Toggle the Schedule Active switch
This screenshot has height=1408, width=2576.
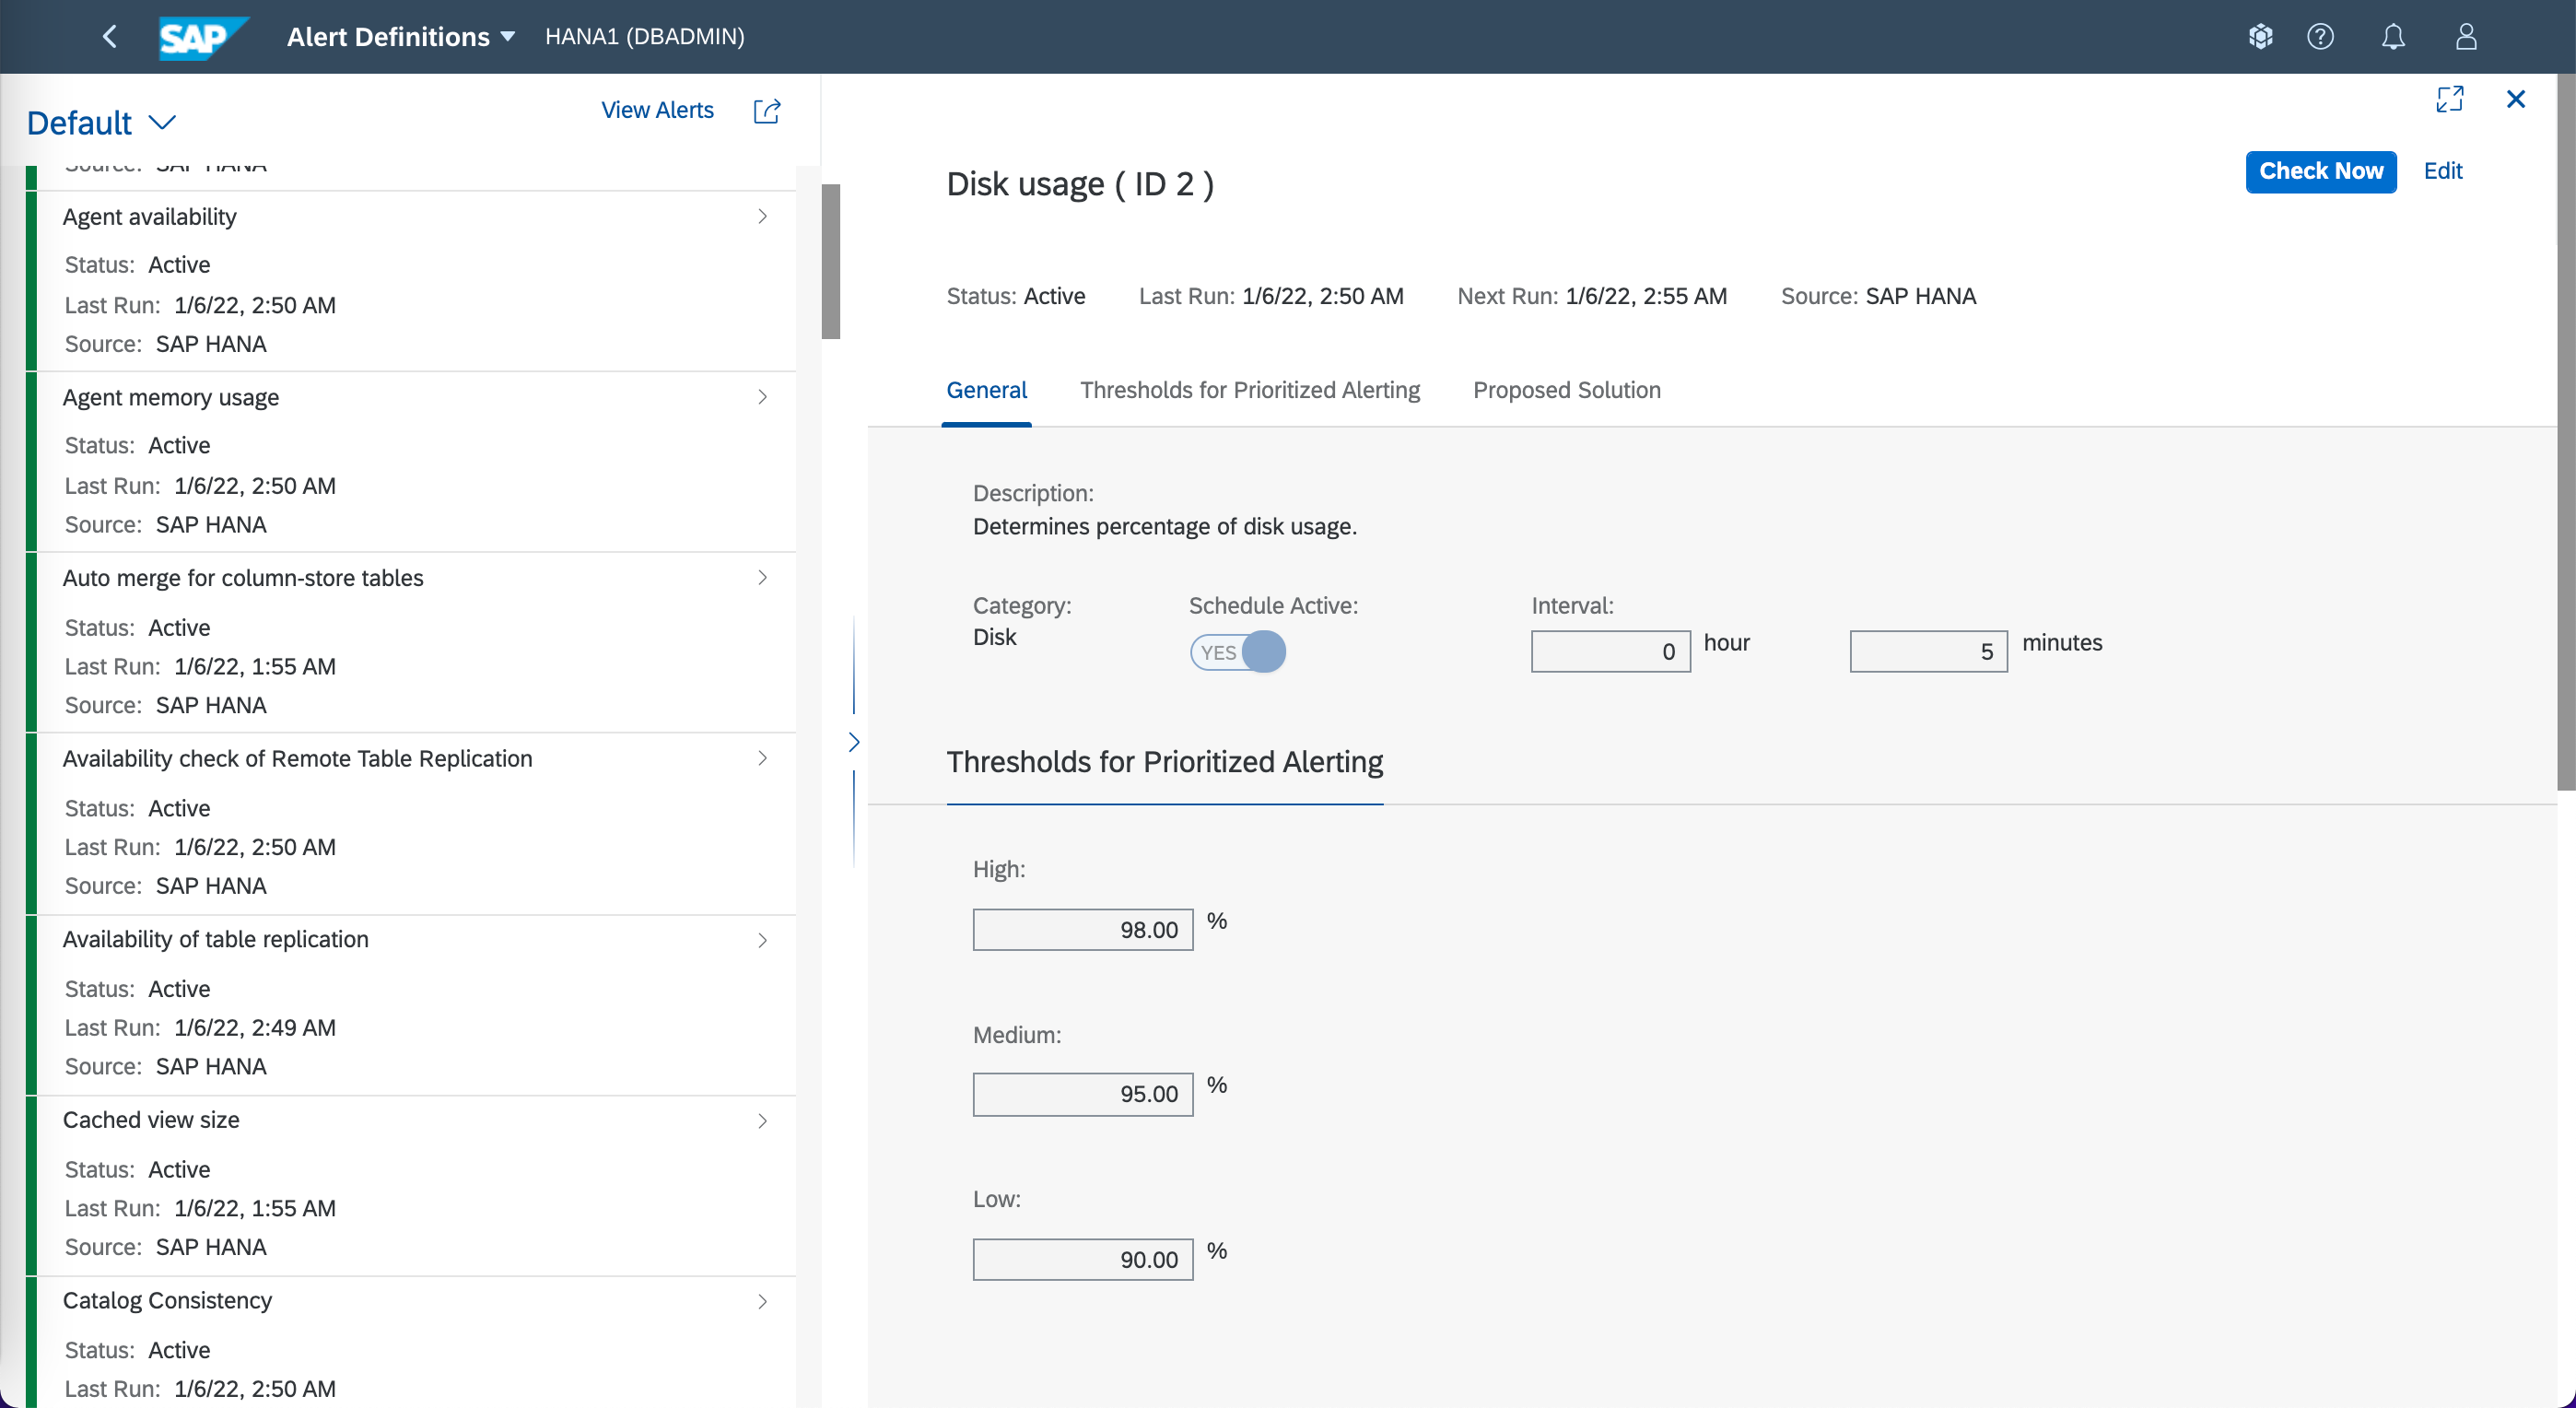[x=1237, y=652]
